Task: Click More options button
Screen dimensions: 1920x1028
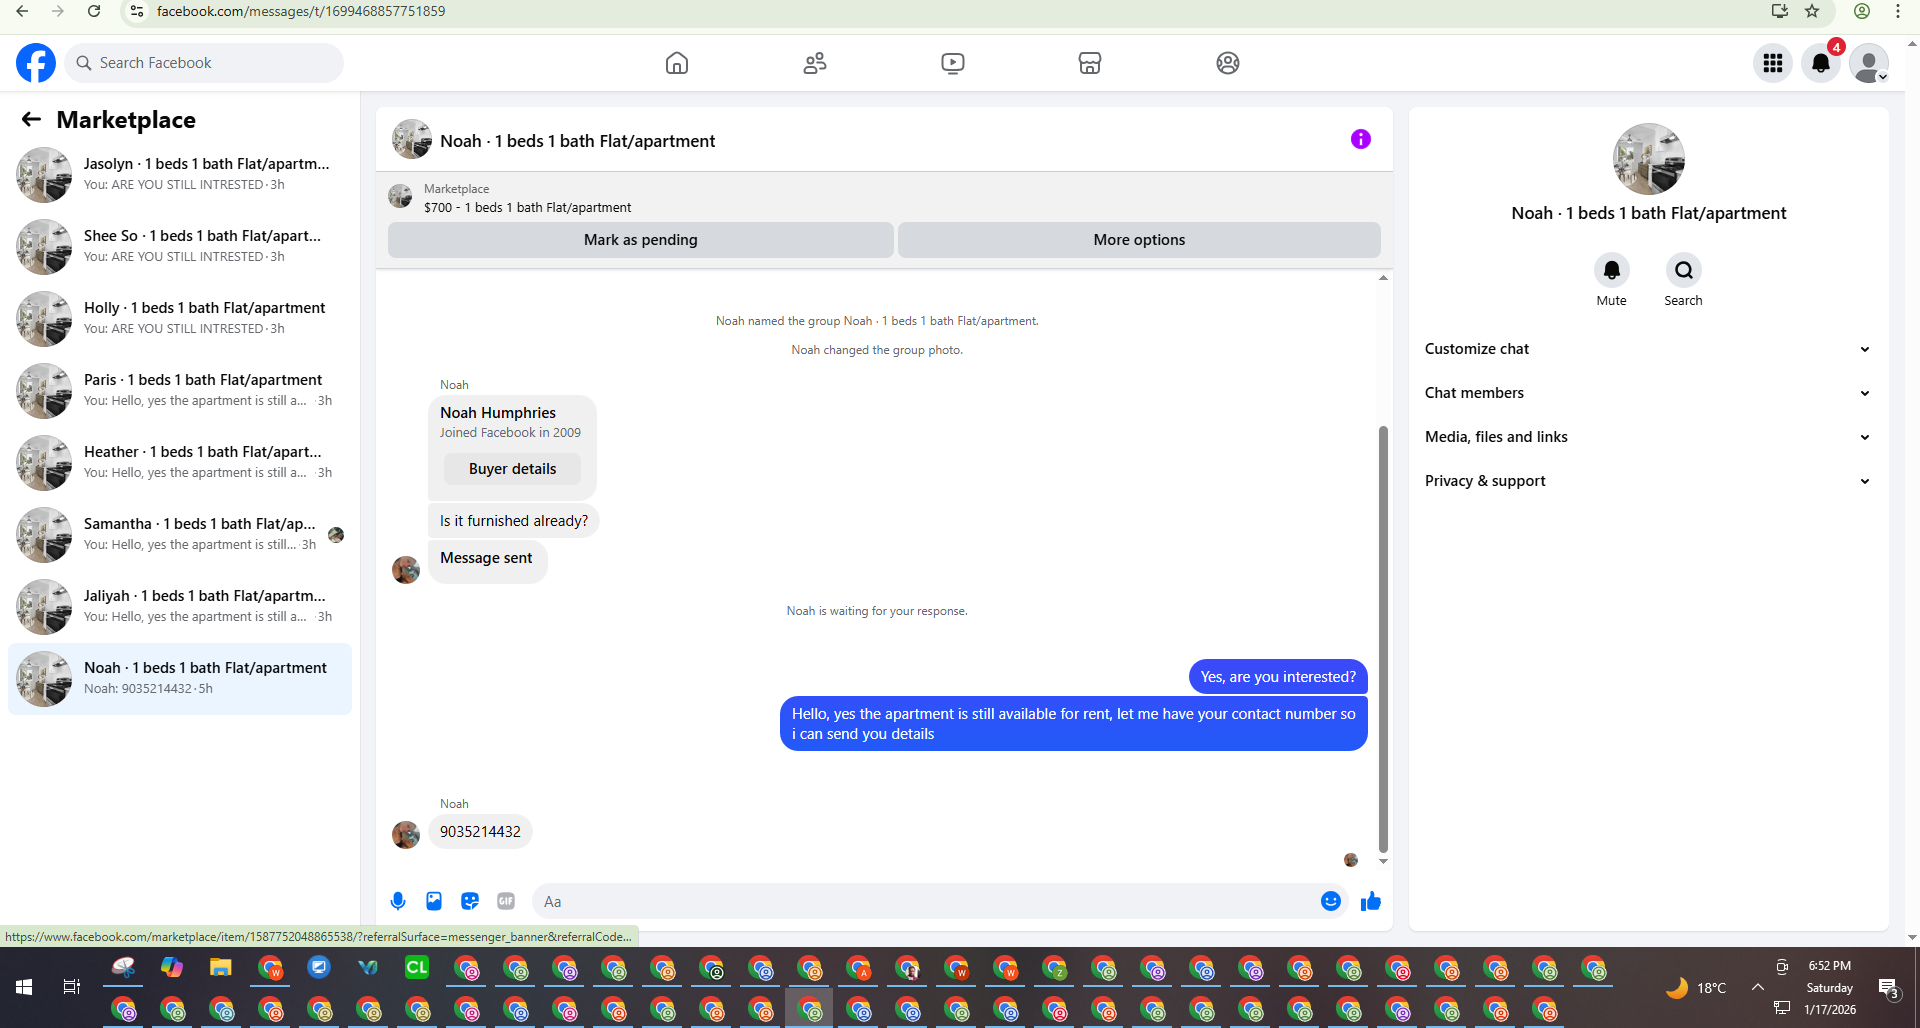Action: click(1139, 240)
